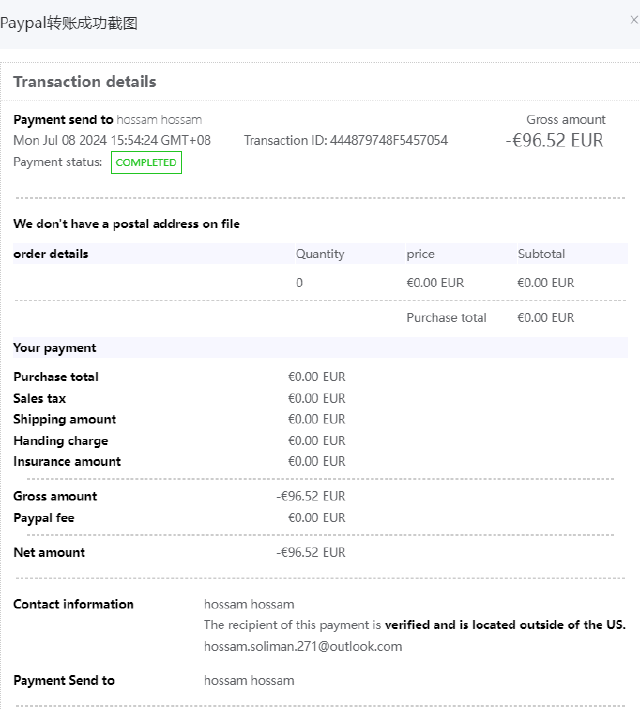
Task: Click the COMPLETED payment status badge
Action: (146, 162)
